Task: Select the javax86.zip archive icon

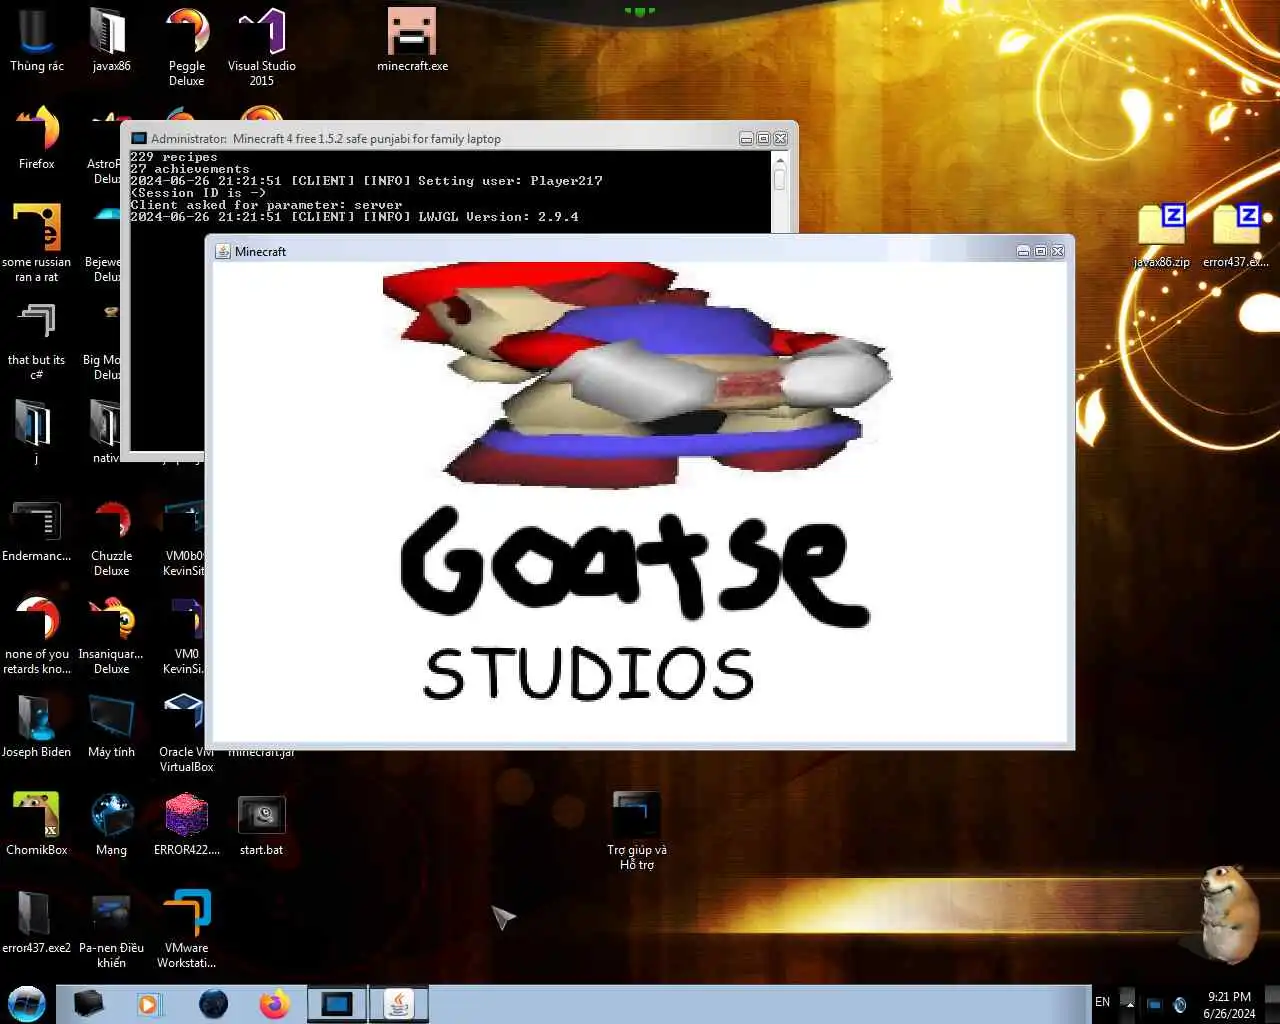Action: [x=1161, y=236]
